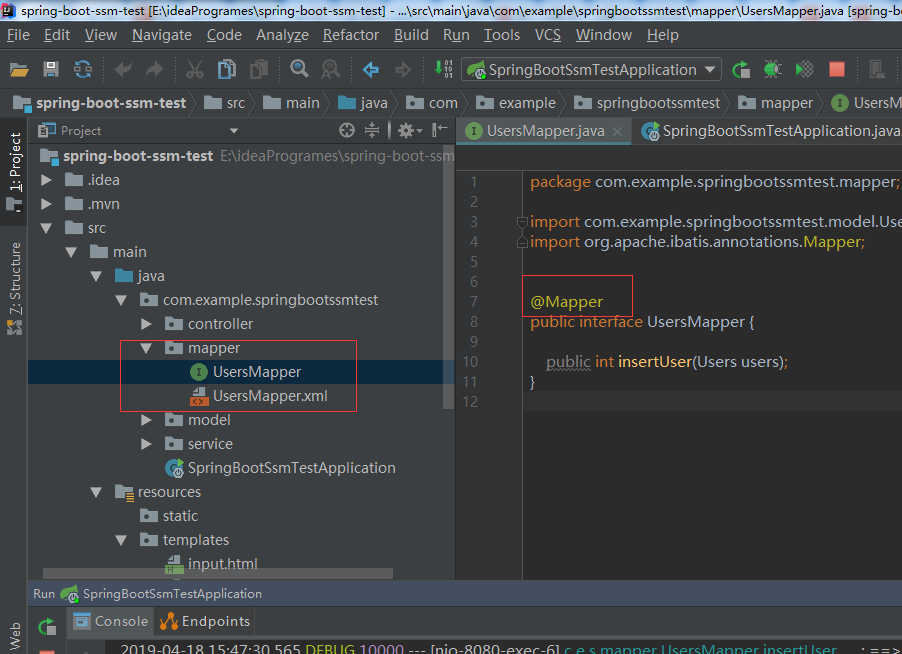Click the Collapse All icon in Project panel
Image resolution: width=902 pixels, height=654 pixels.
(372, 131)
